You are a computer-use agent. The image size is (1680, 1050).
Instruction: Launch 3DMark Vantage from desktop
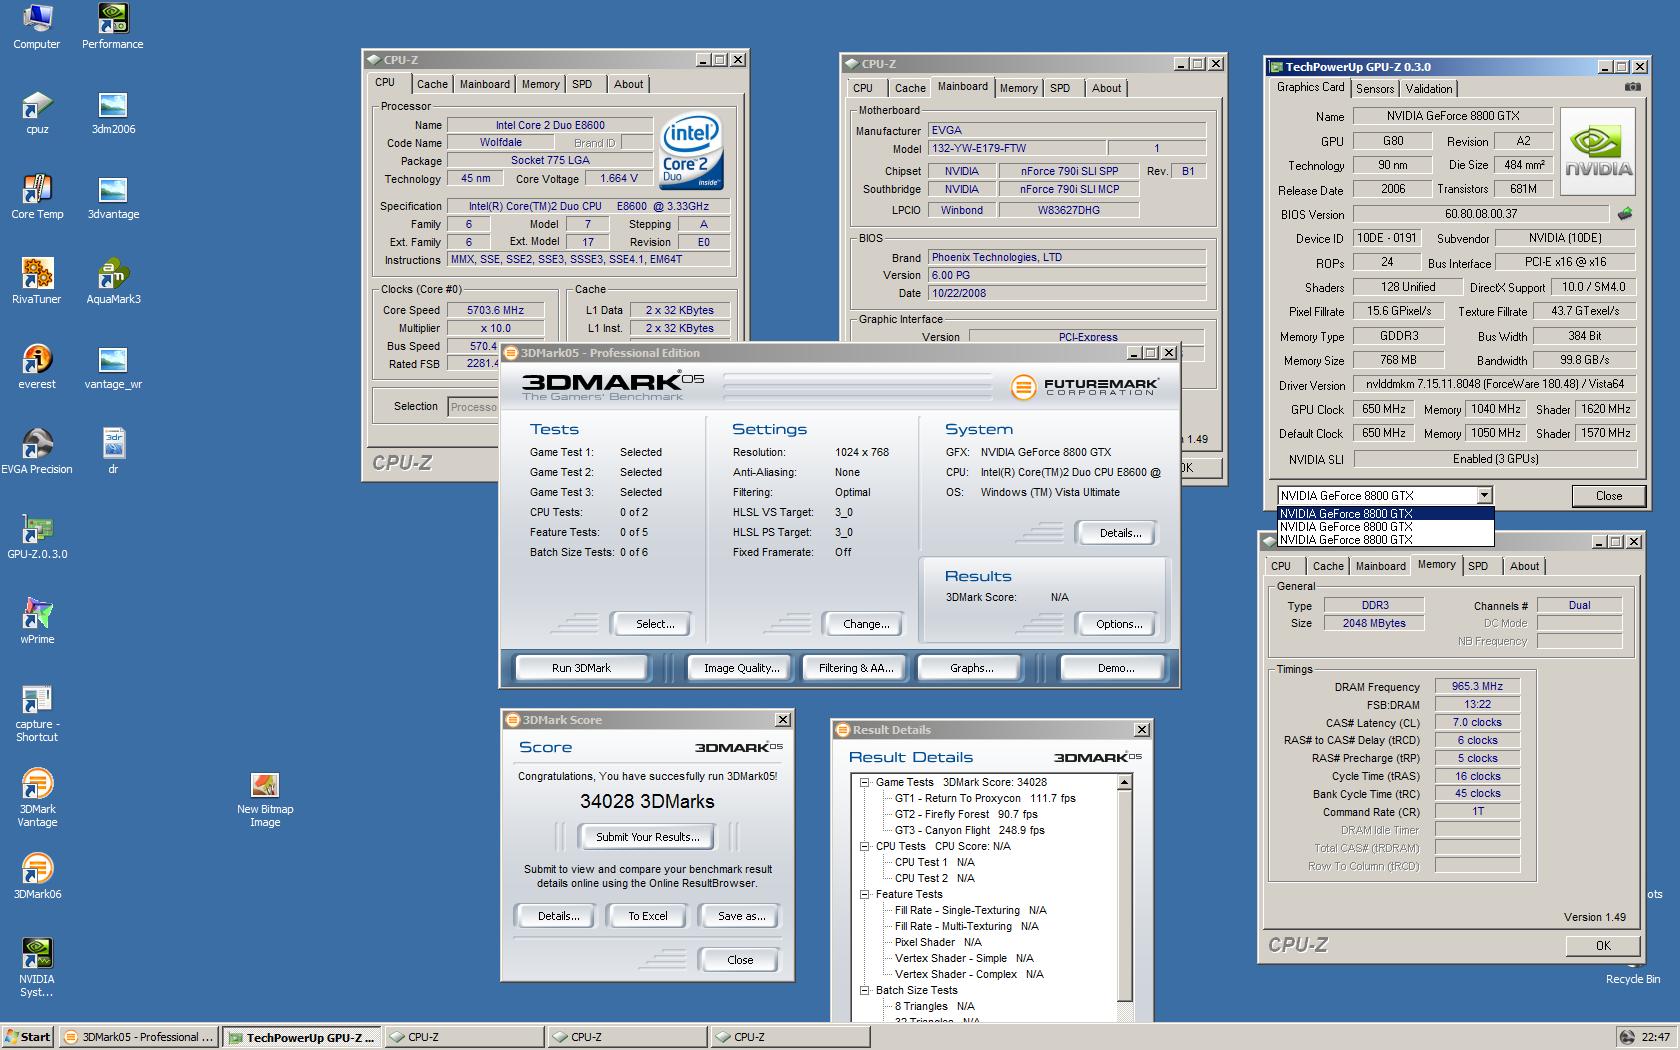37,799
